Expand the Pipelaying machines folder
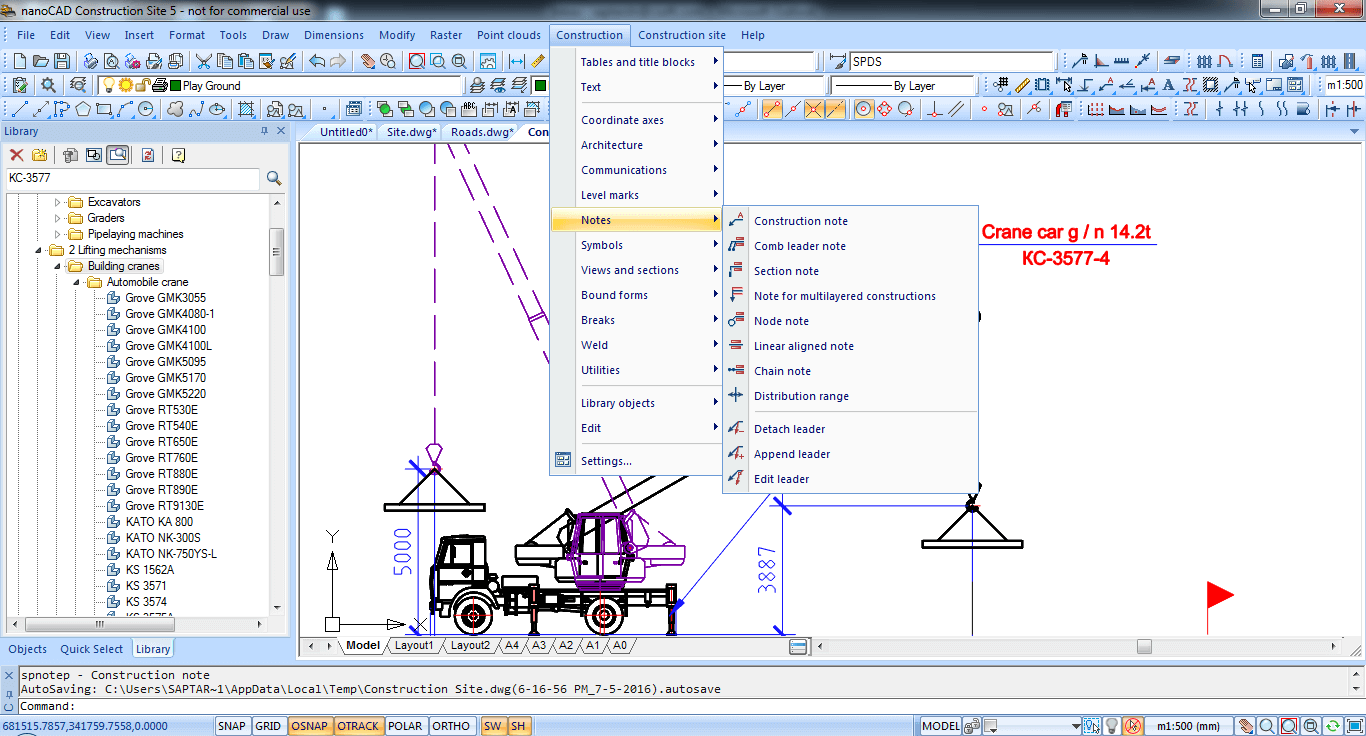Screen dimensions: 1366x736 57,234
